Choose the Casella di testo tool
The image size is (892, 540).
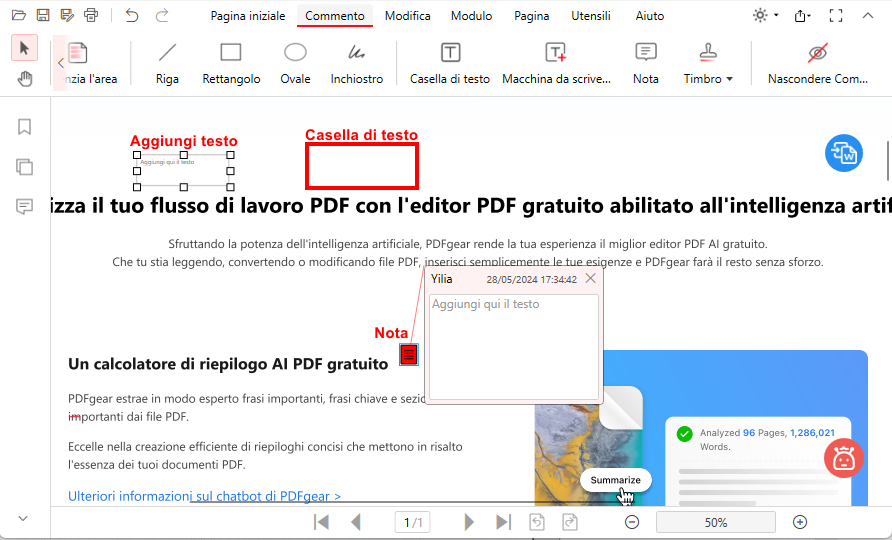pyautogui.click(x=450, y=64)
